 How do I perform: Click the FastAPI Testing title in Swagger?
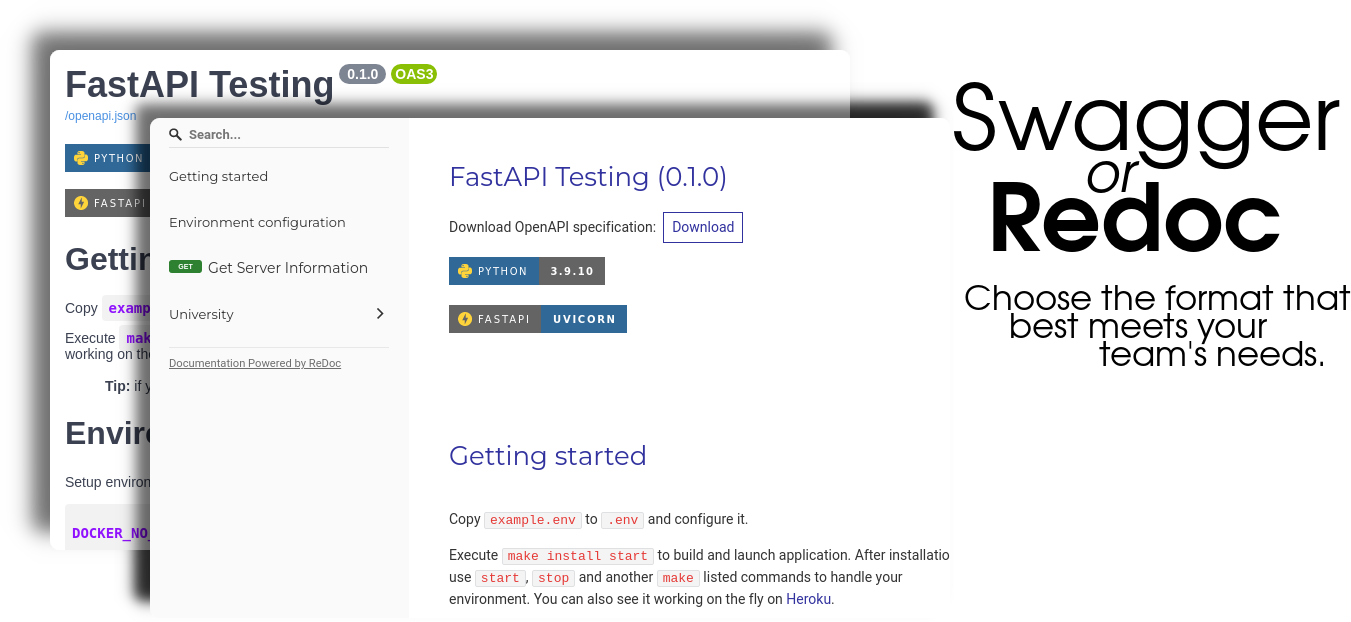tap(199, 84)
